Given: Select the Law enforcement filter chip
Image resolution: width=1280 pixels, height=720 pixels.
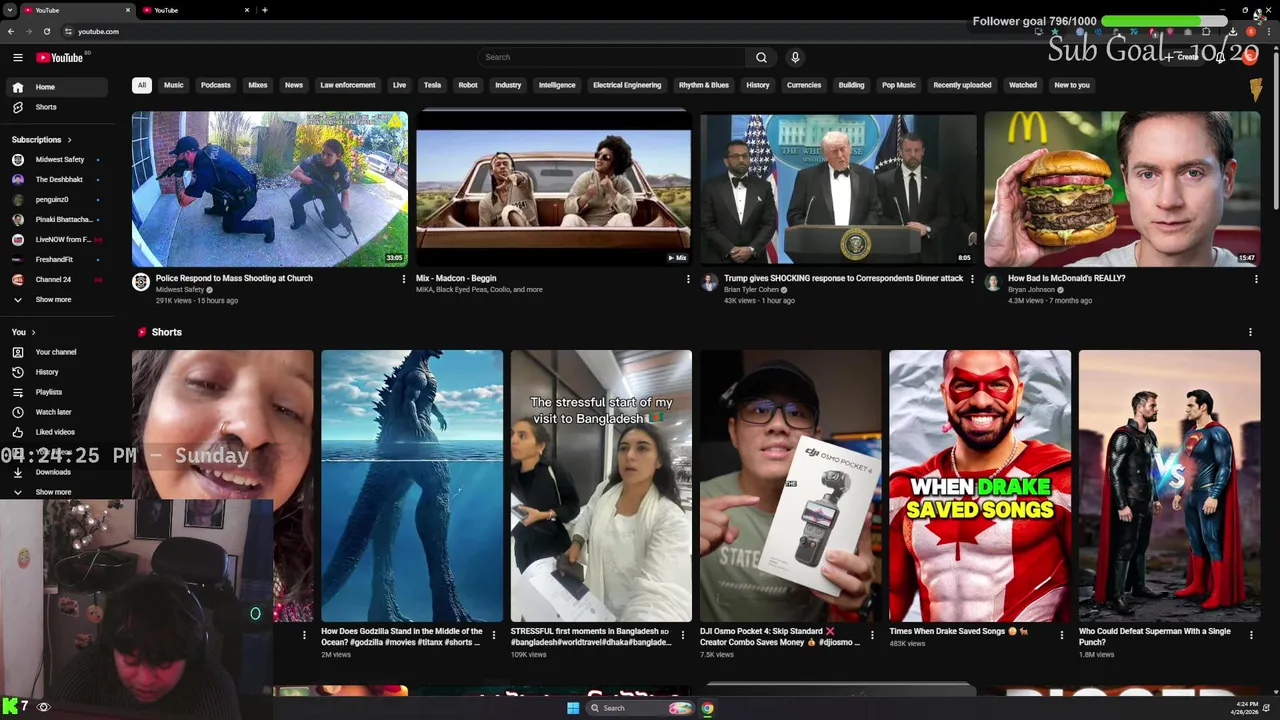Looking at the screenshot, I should click(x=348, y=85).
